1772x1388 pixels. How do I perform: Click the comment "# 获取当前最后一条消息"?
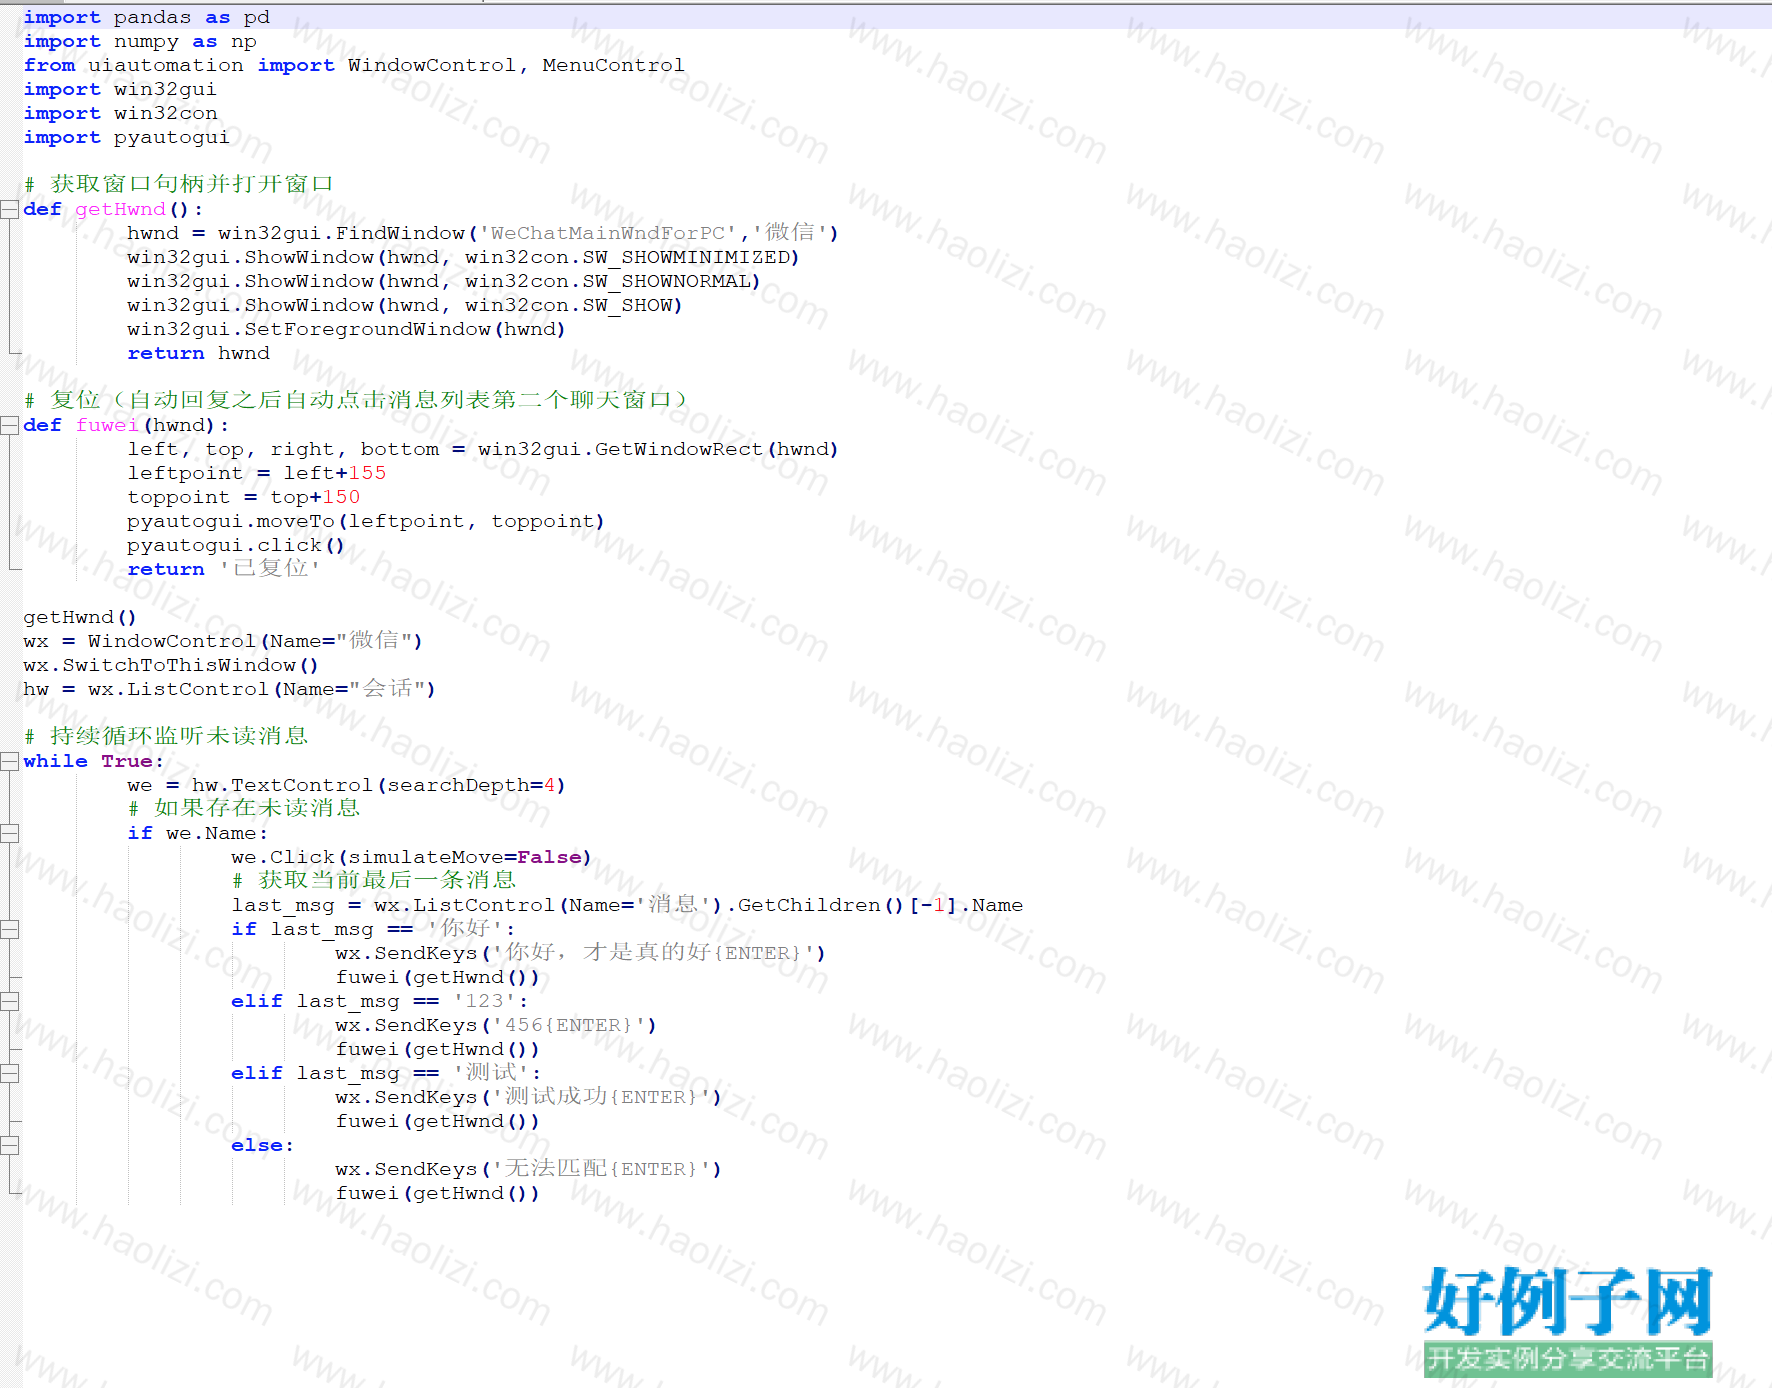(x=374, y=880)
